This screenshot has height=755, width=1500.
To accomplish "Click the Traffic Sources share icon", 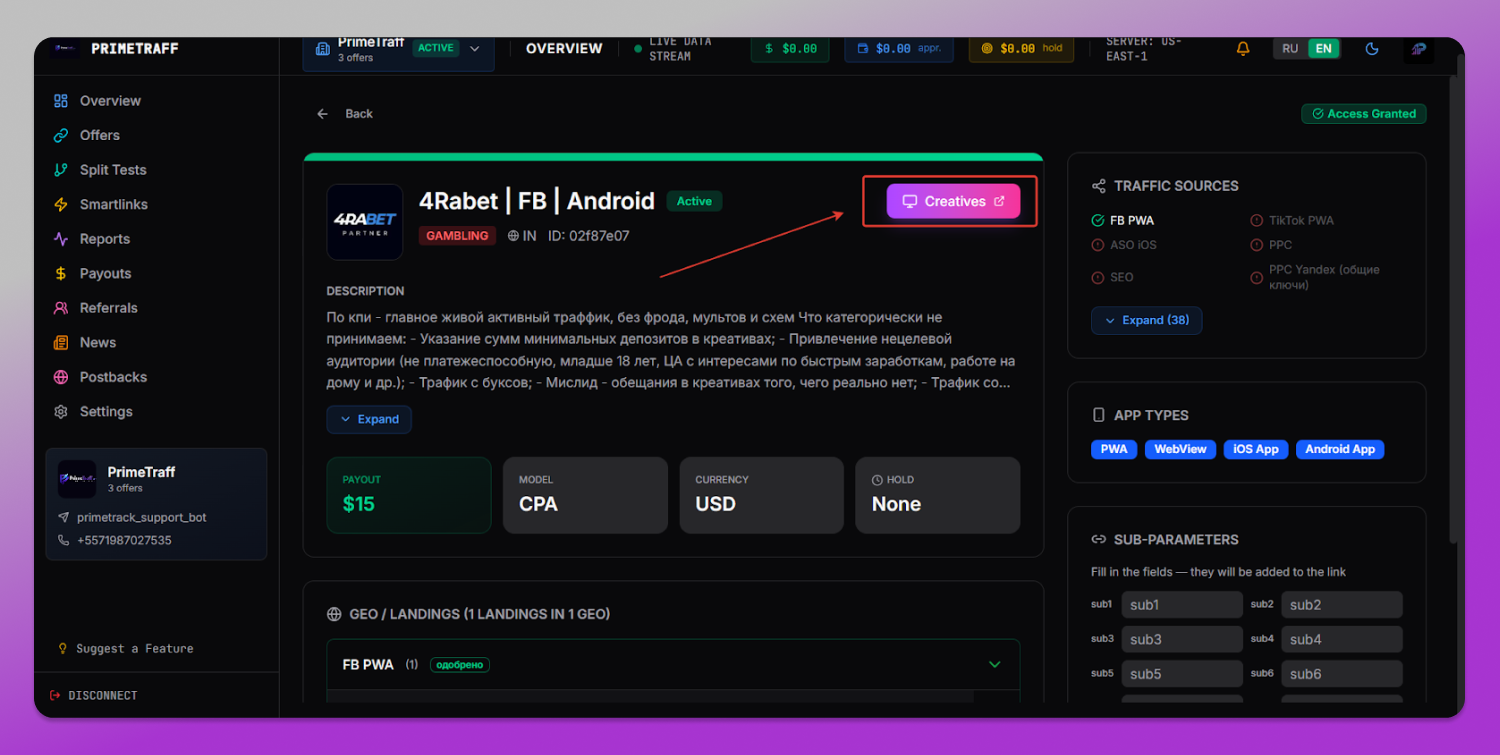I will point(1099,186).
